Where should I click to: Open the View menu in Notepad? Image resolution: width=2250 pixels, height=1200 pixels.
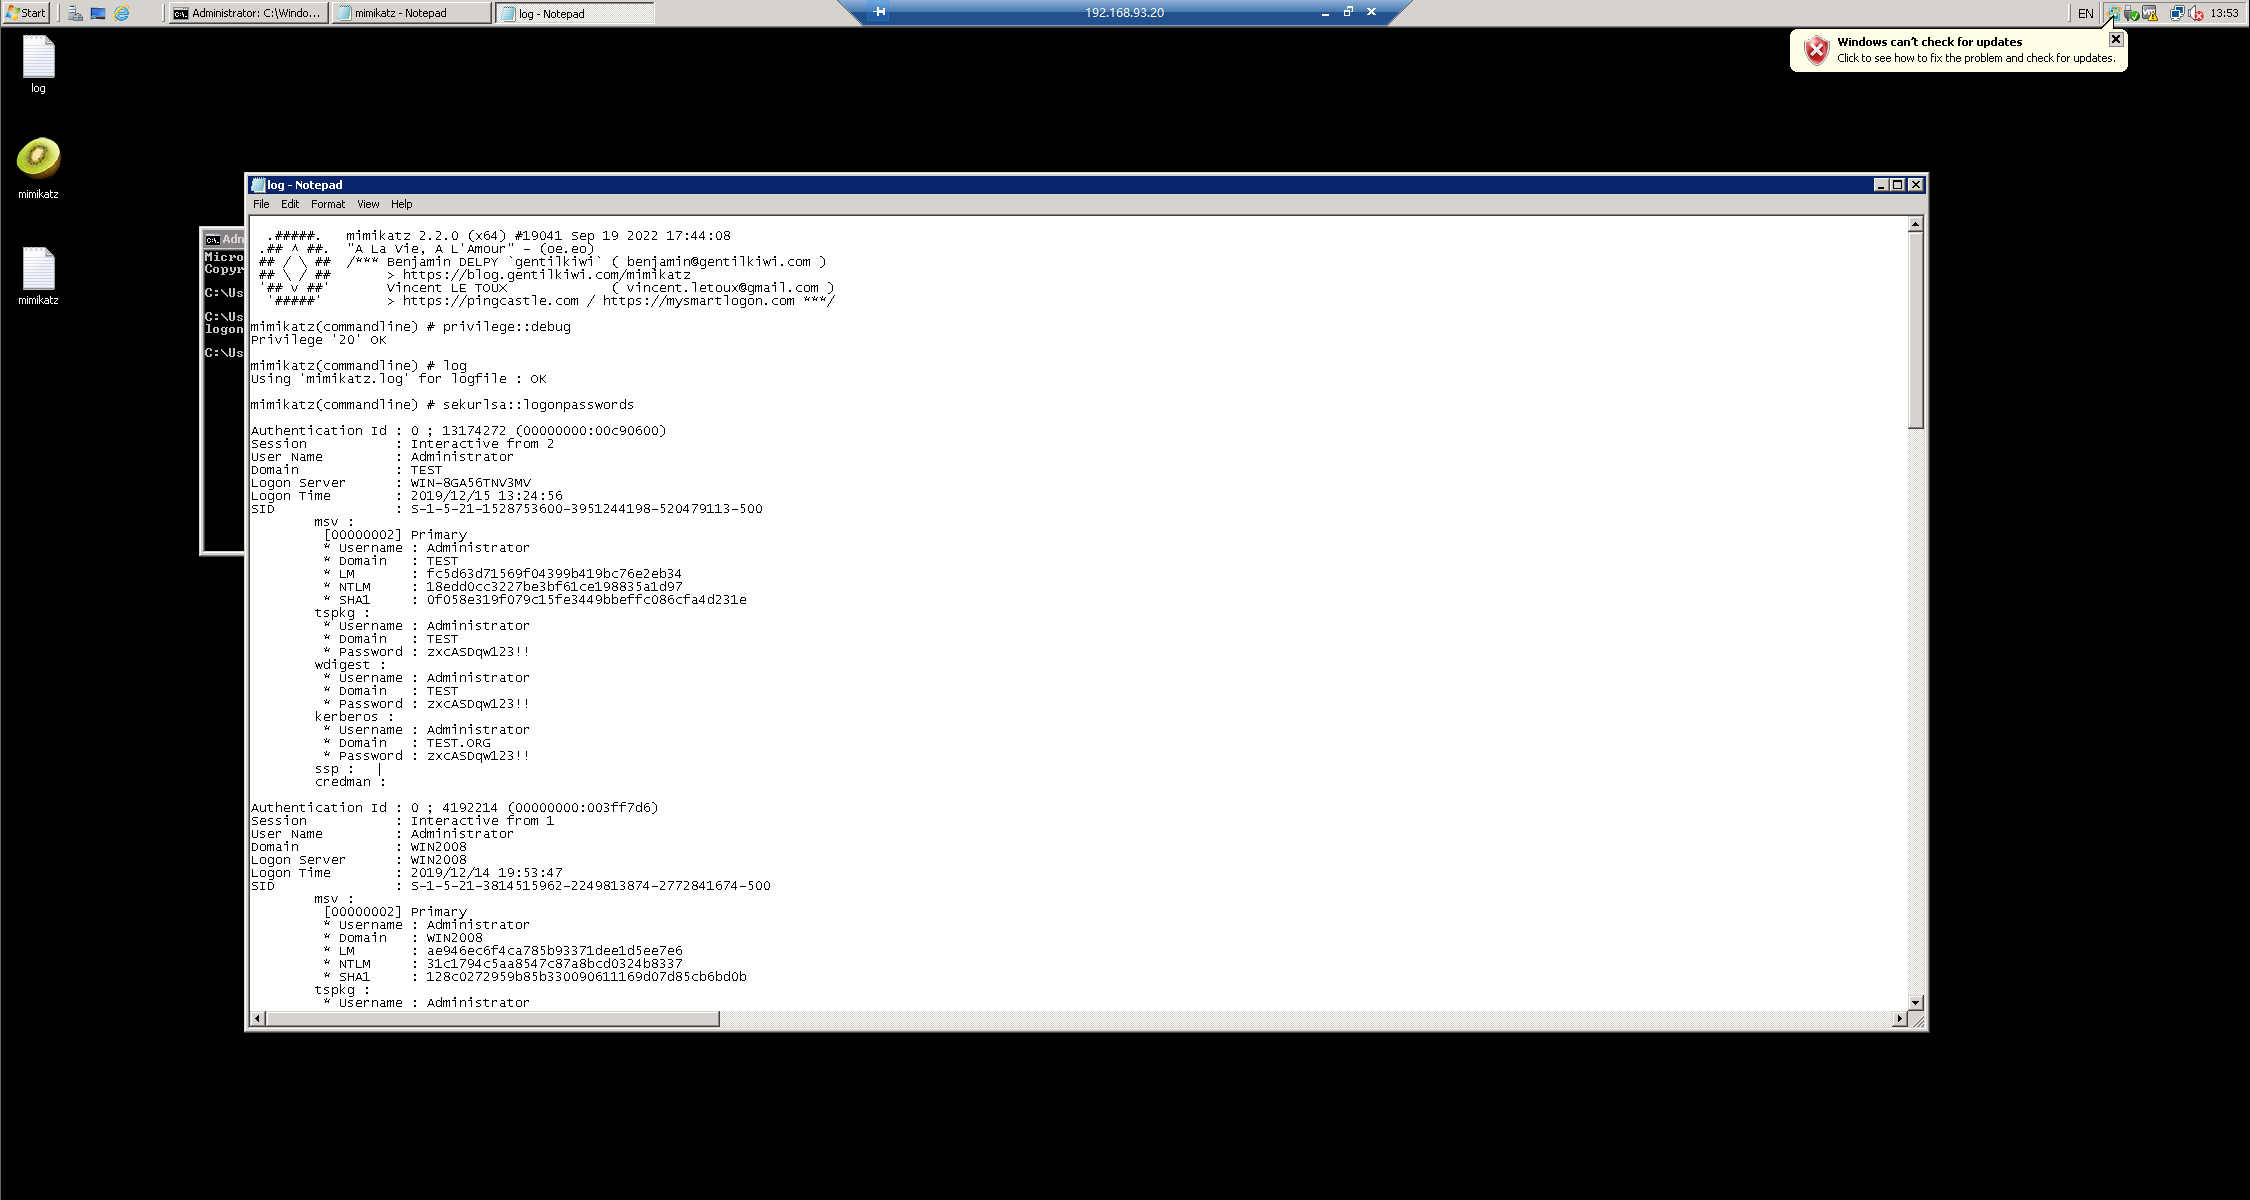coord(368,204)
